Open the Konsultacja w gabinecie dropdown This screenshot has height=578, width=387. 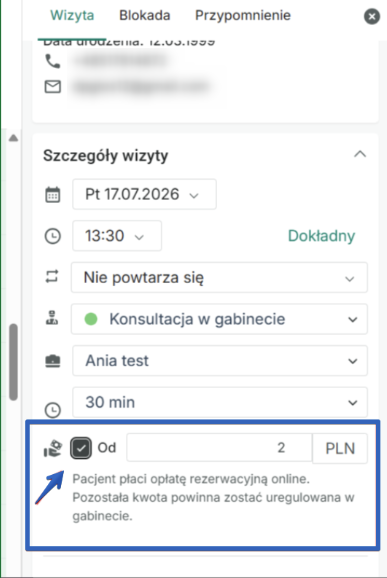click(x=219, y=319)
